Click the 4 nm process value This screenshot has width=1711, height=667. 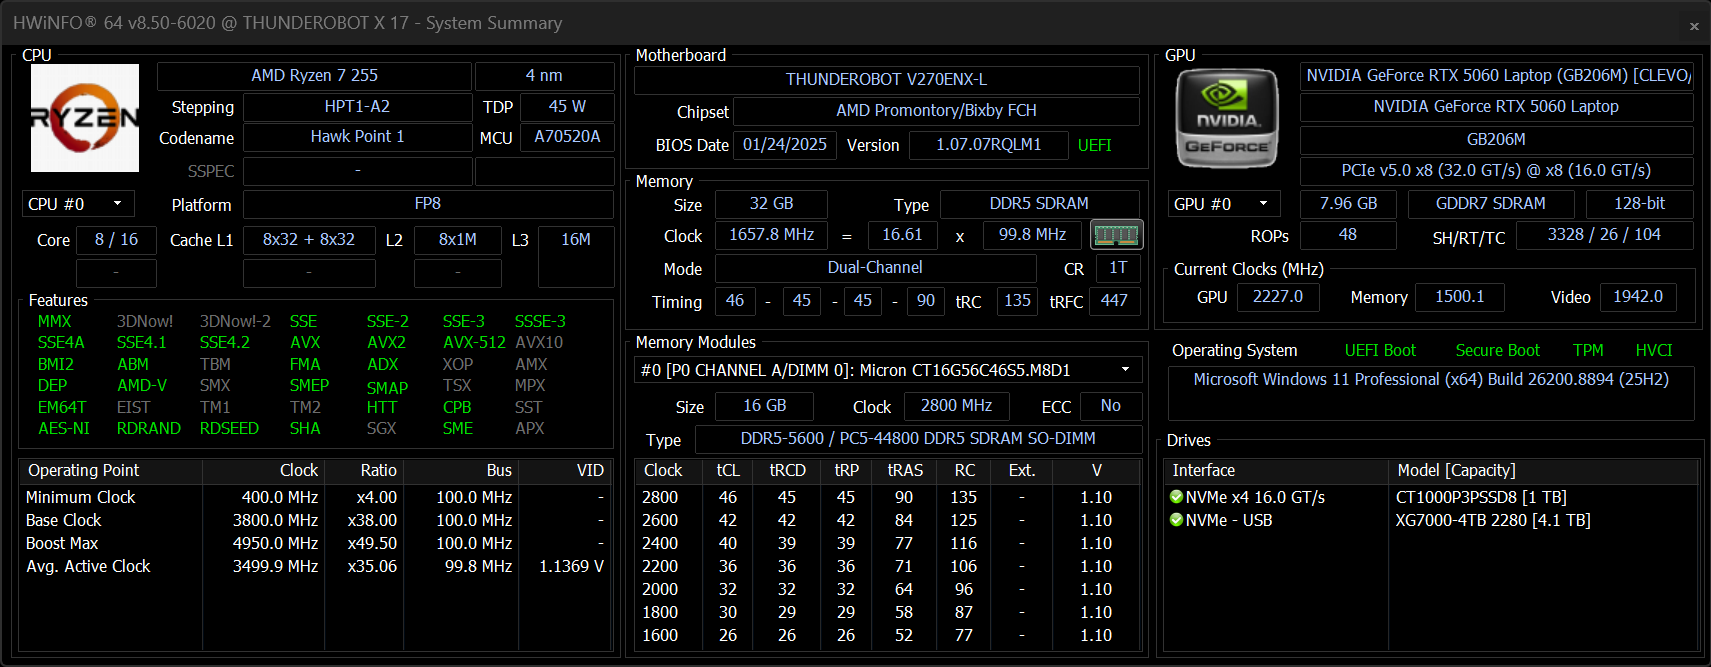click(544, 76)
